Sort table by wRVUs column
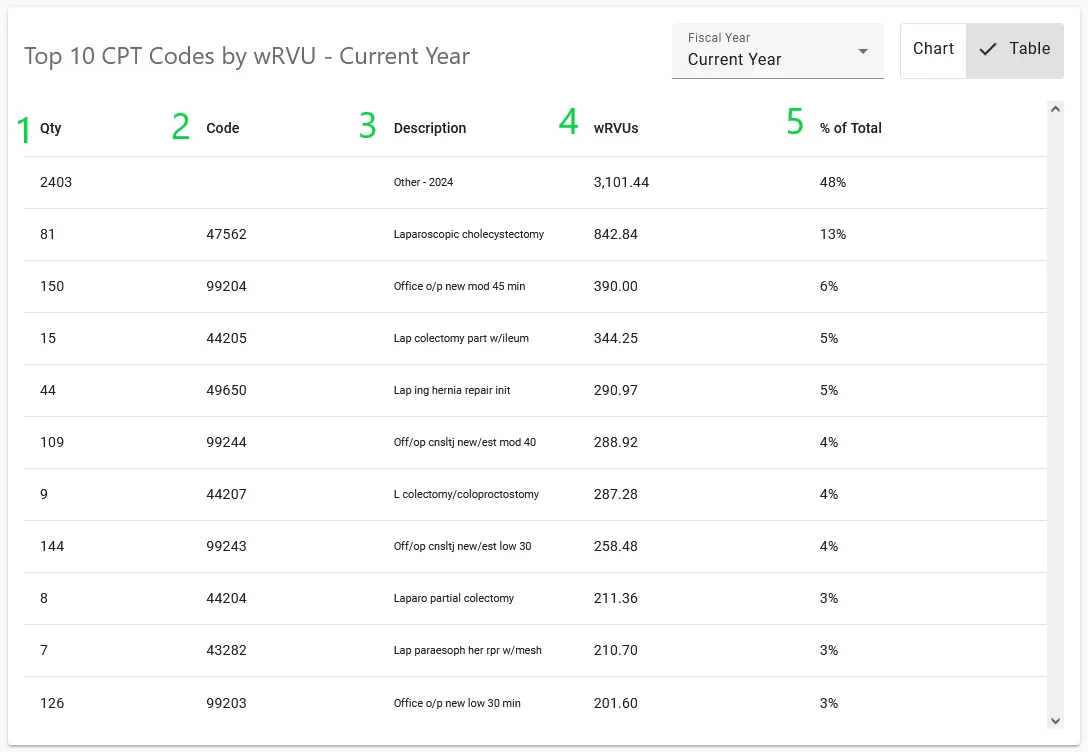 [616, 128]
